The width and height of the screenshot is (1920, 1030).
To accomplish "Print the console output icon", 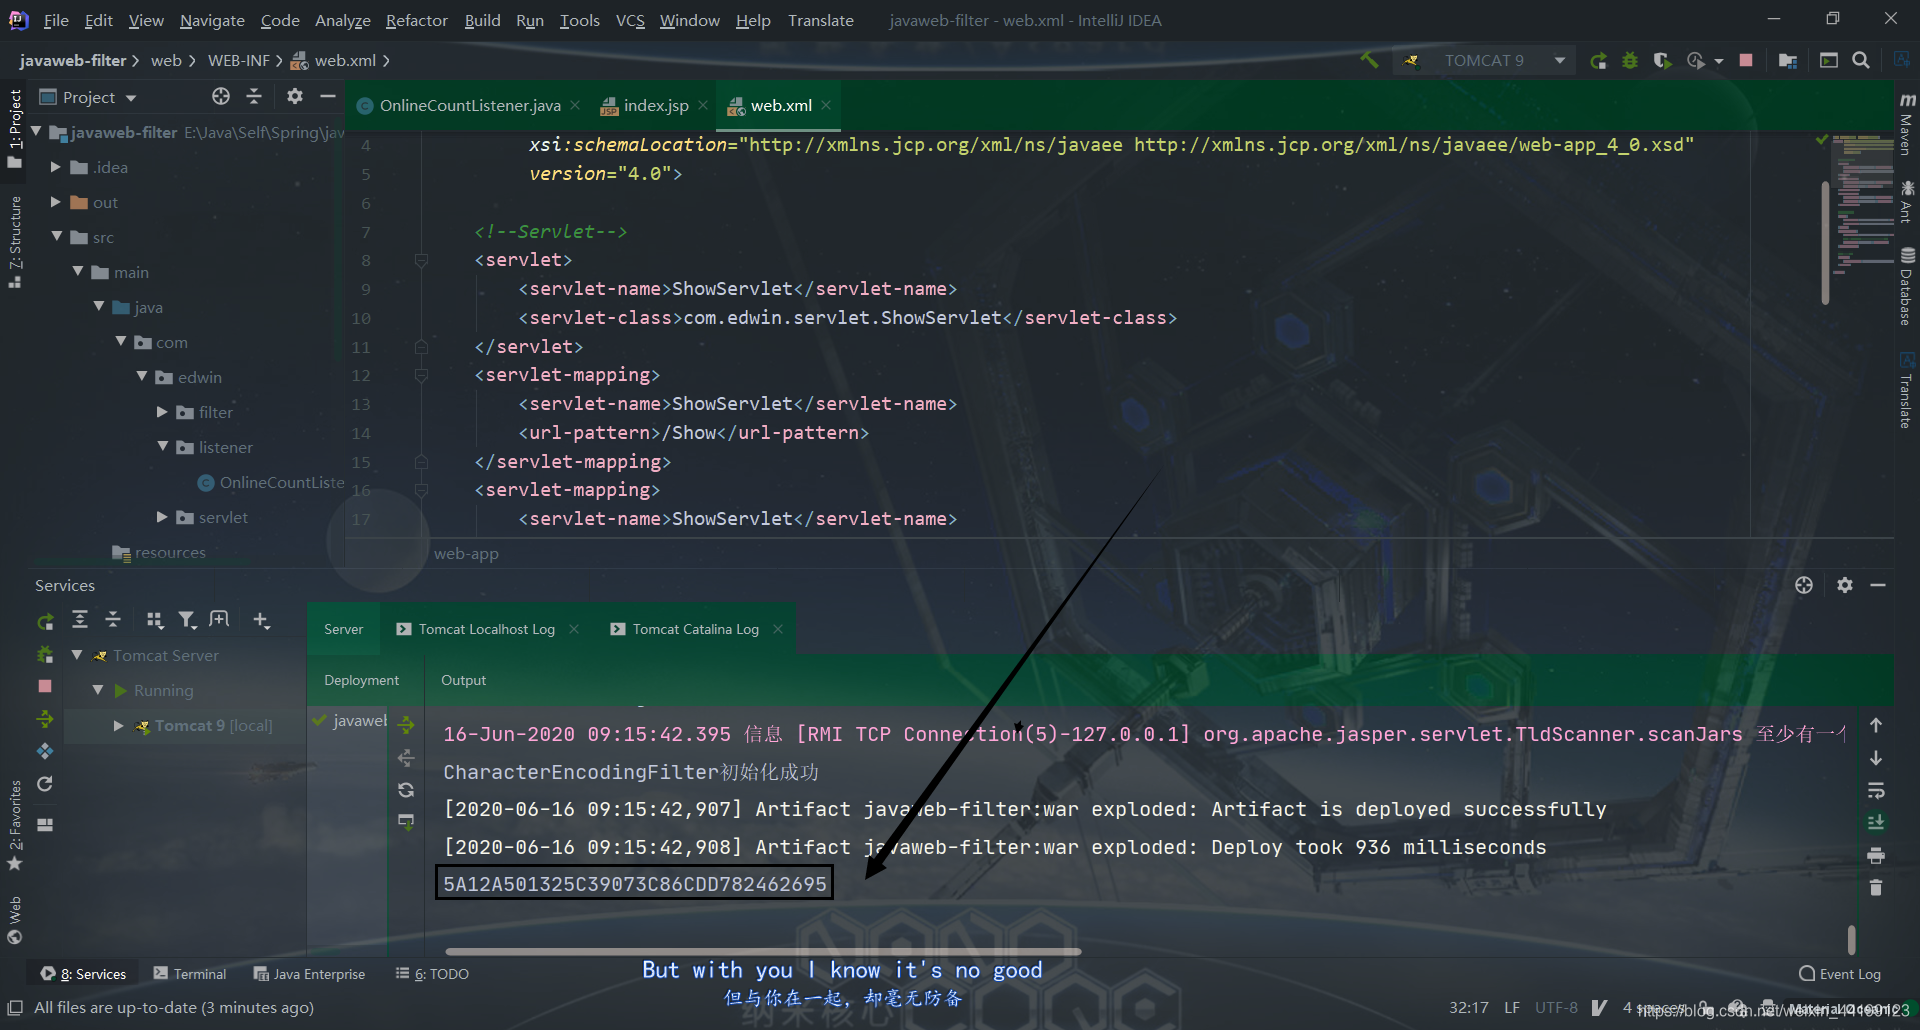I will click(1876, 855).
